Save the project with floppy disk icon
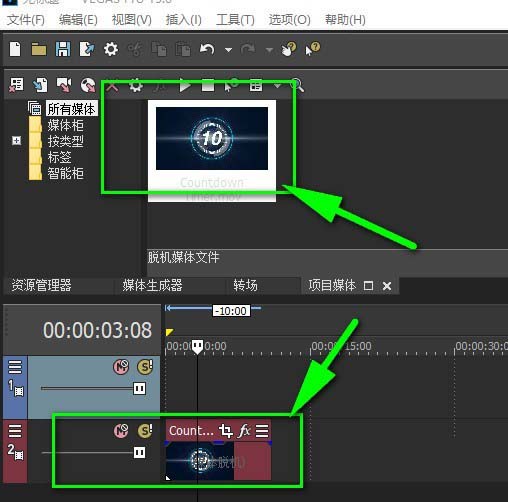Viewport: 508px width, 502px height. tap(63, 49)
